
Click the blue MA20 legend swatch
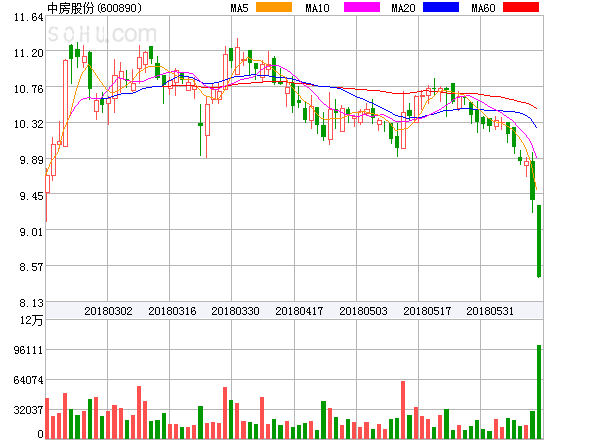click(x=441, y=7)
